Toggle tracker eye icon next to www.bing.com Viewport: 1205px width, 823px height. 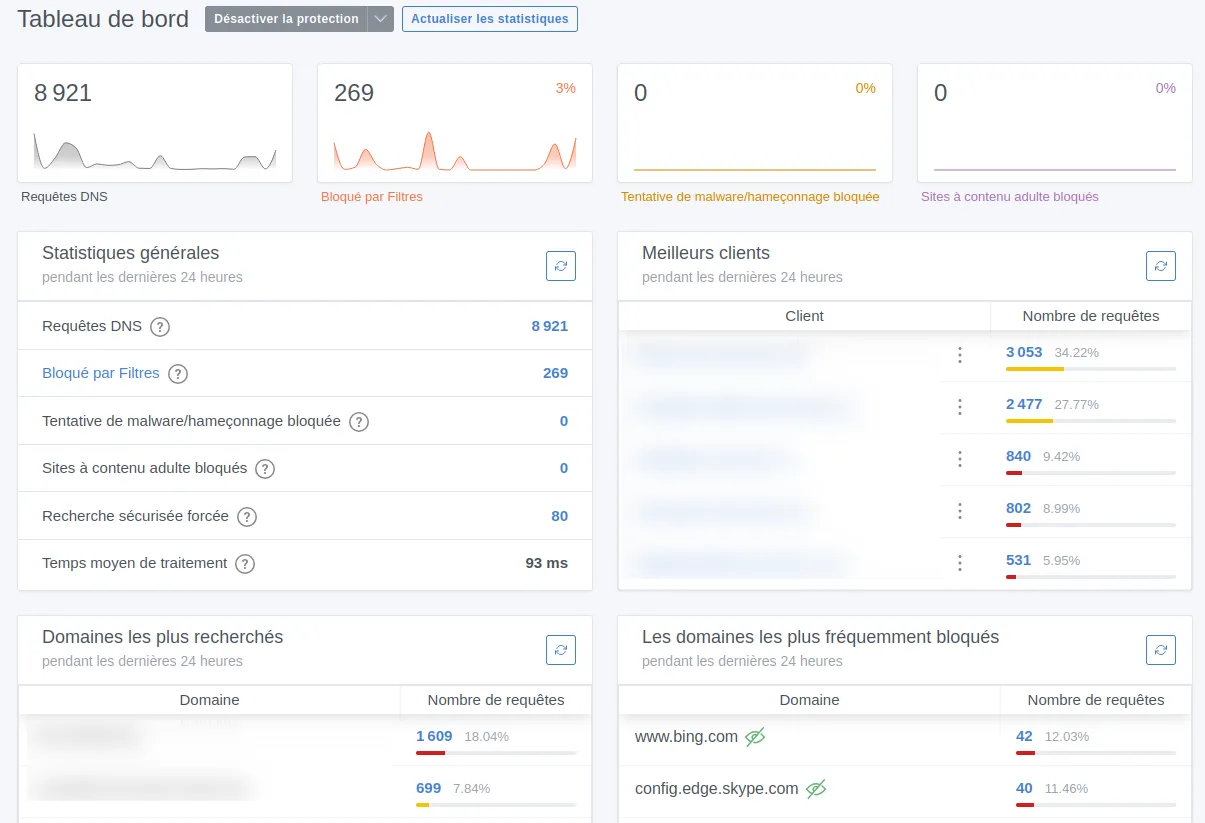(x=755, y=737)
